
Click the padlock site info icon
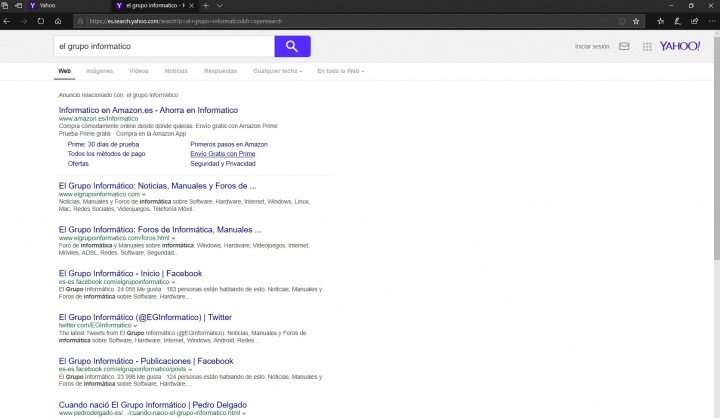tap(80, 21)
